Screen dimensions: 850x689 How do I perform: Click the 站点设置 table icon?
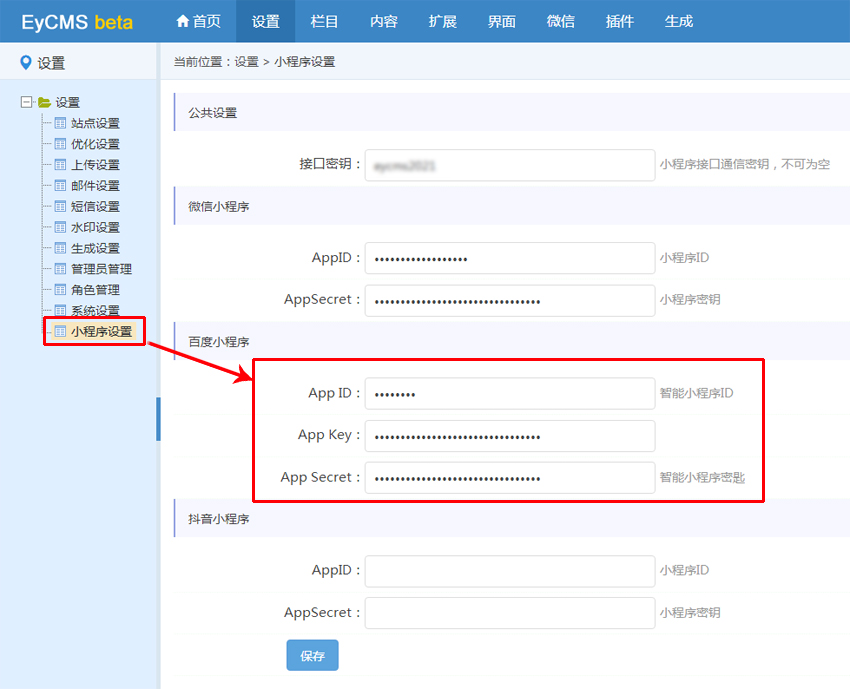[x=60, y=123]
